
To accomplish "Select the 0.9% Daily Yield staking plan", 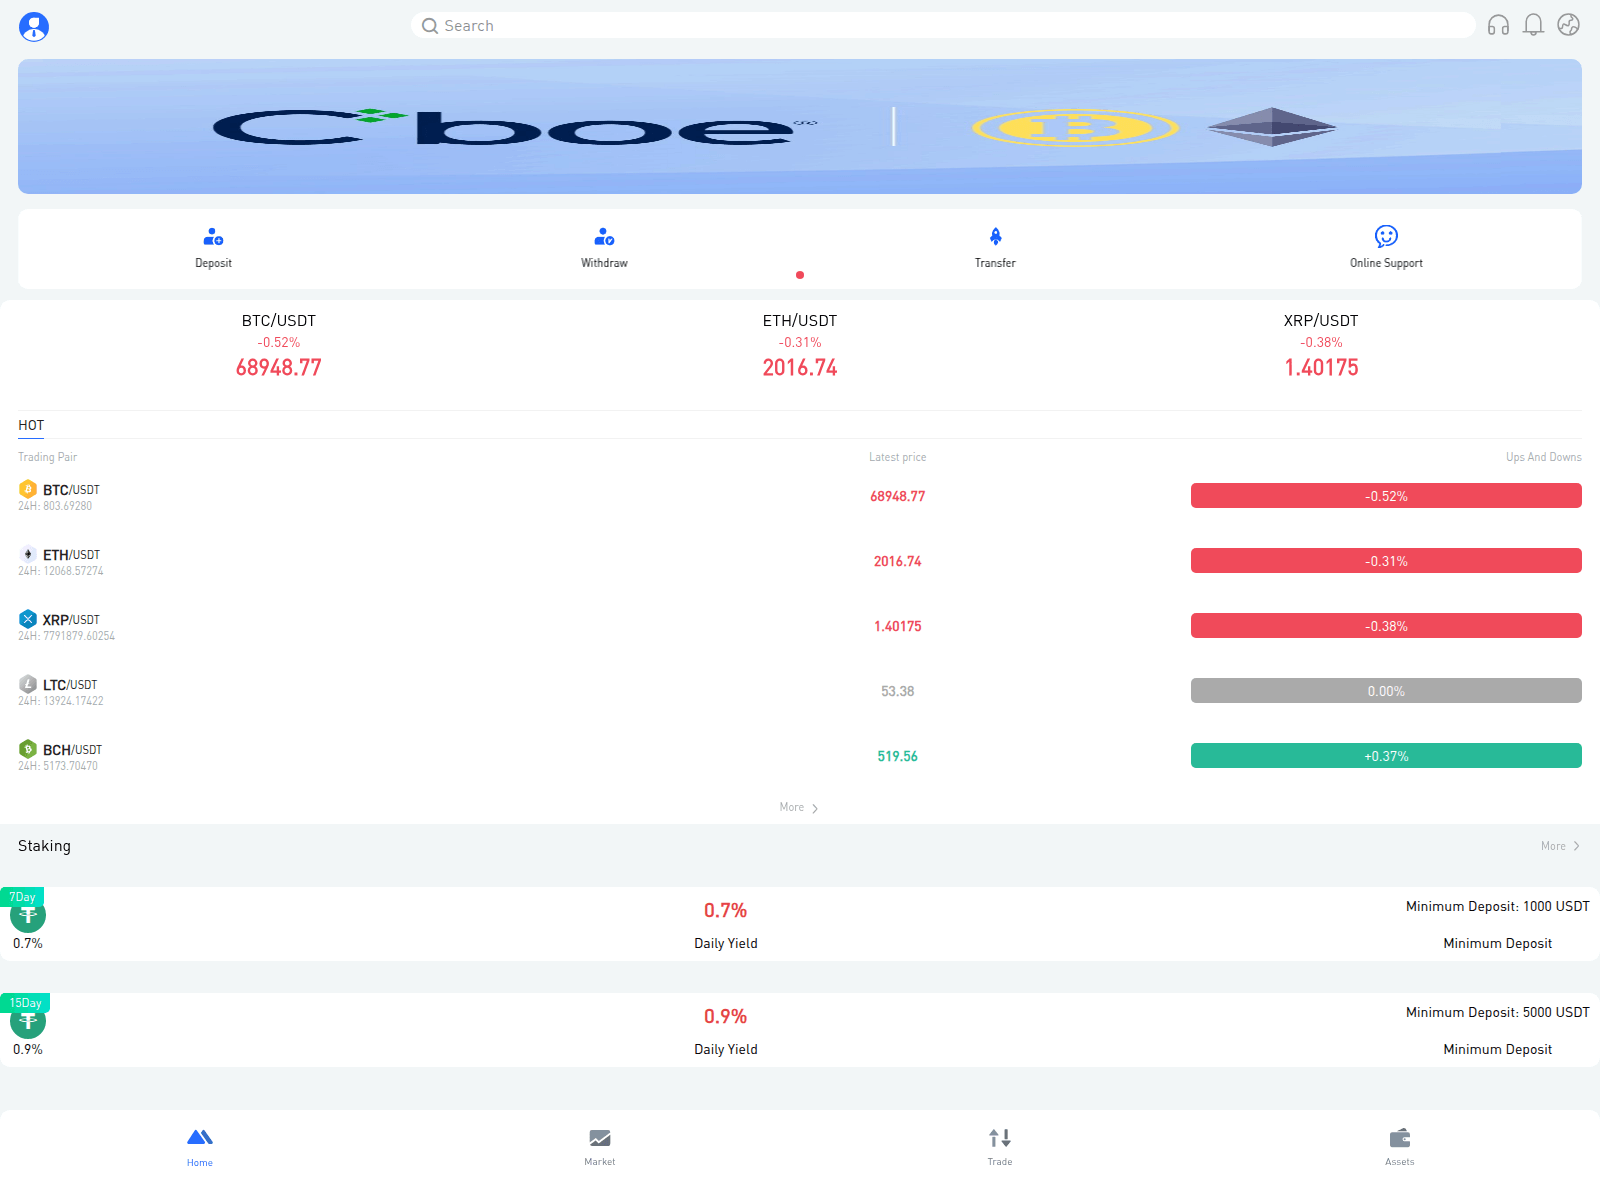I will pos(800,1030).
